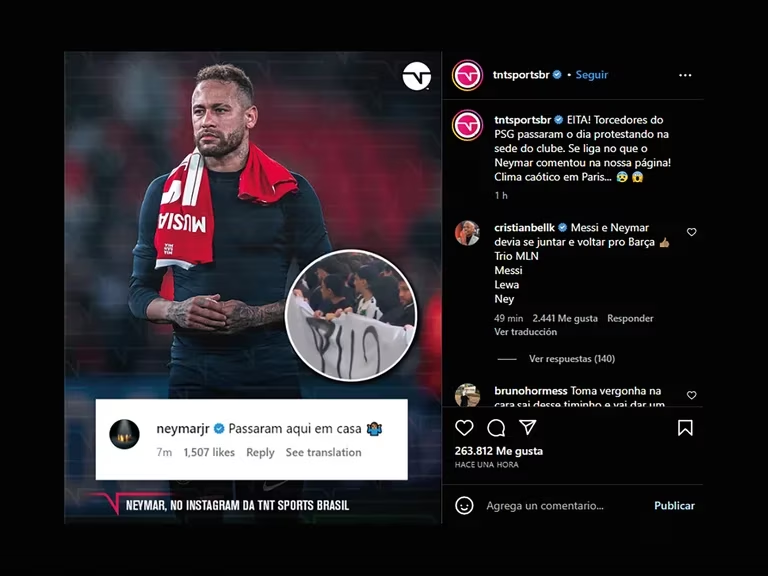Publish comment with Publicar
The height and width of the screenshot is (576, 768).
(674, 505)
